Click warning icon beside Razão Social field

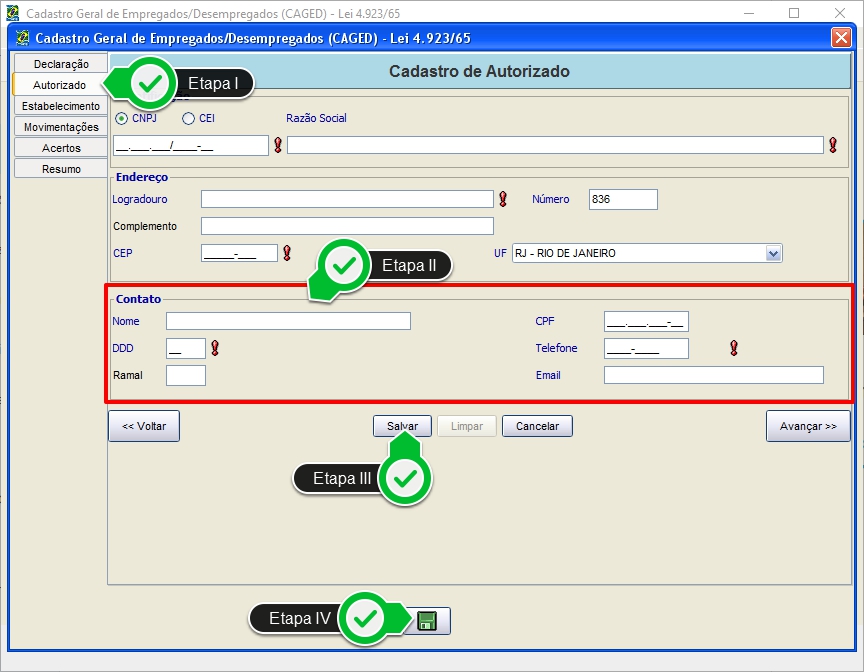pos(833,145)
